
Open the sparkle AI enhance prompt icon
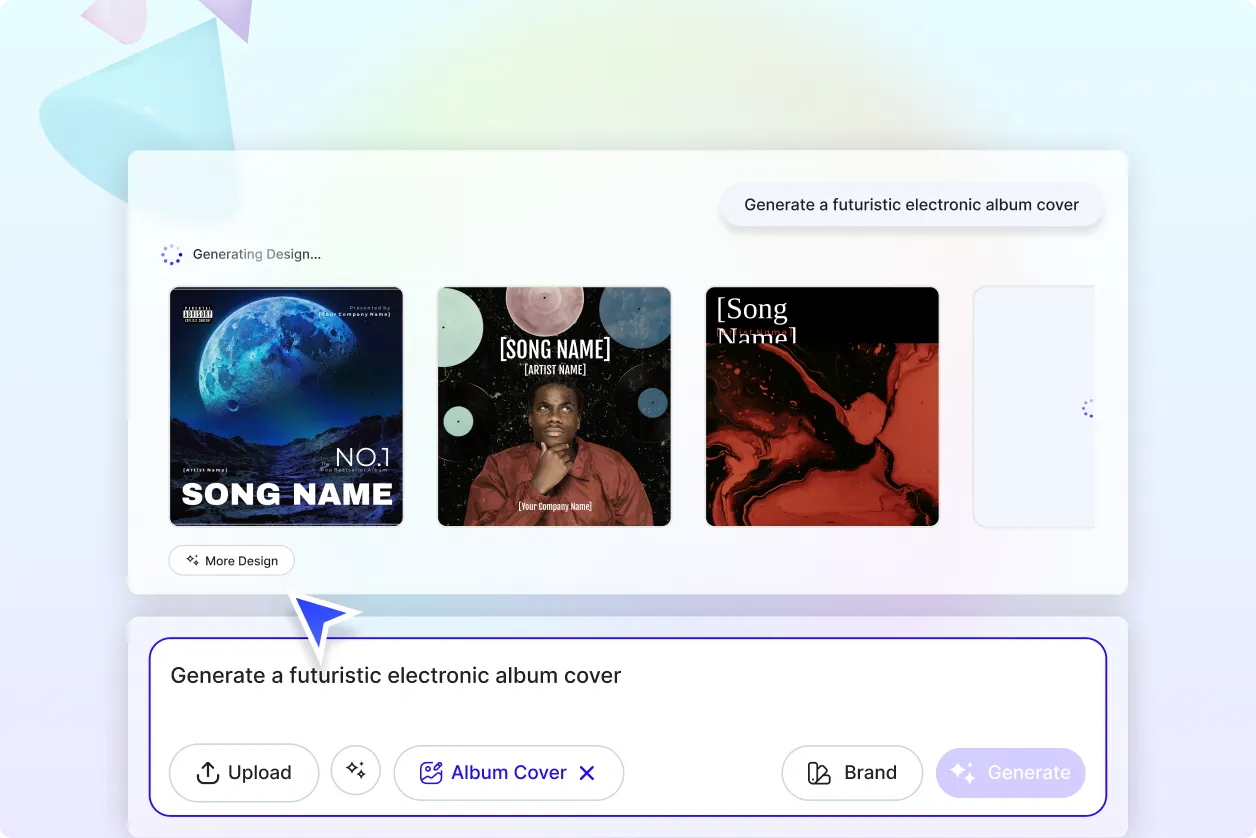(x=356, y=770)
